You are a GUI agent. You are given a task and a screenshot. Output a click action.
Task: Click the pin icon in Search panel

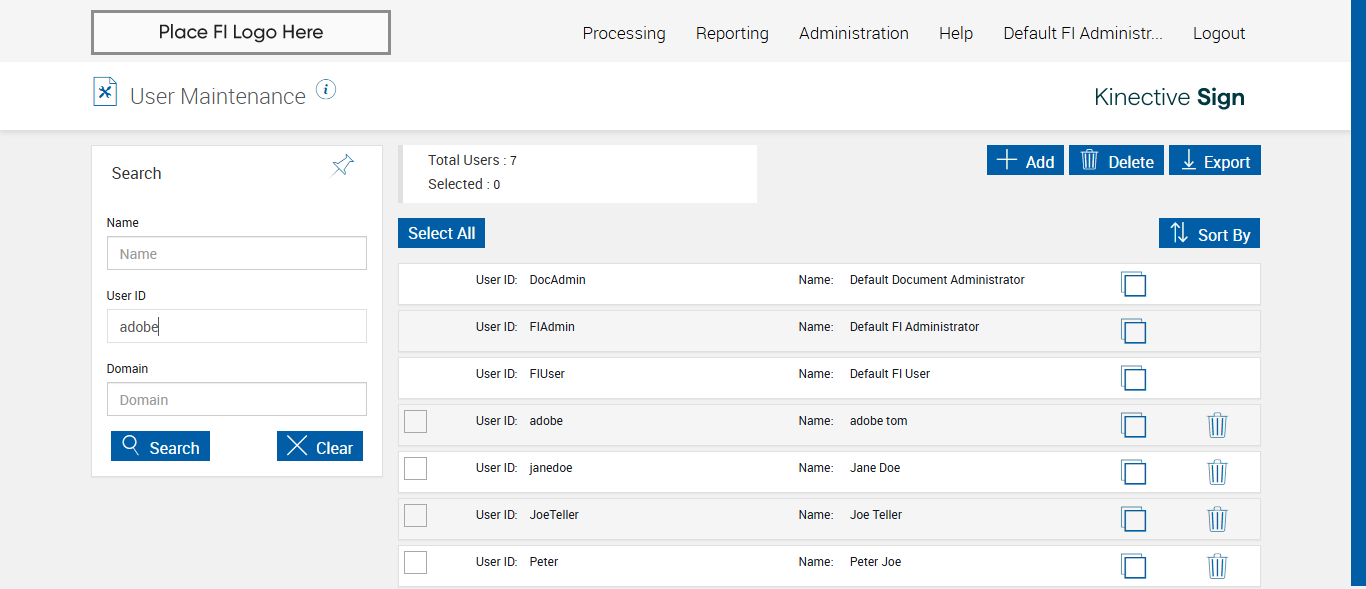point(343,166)
